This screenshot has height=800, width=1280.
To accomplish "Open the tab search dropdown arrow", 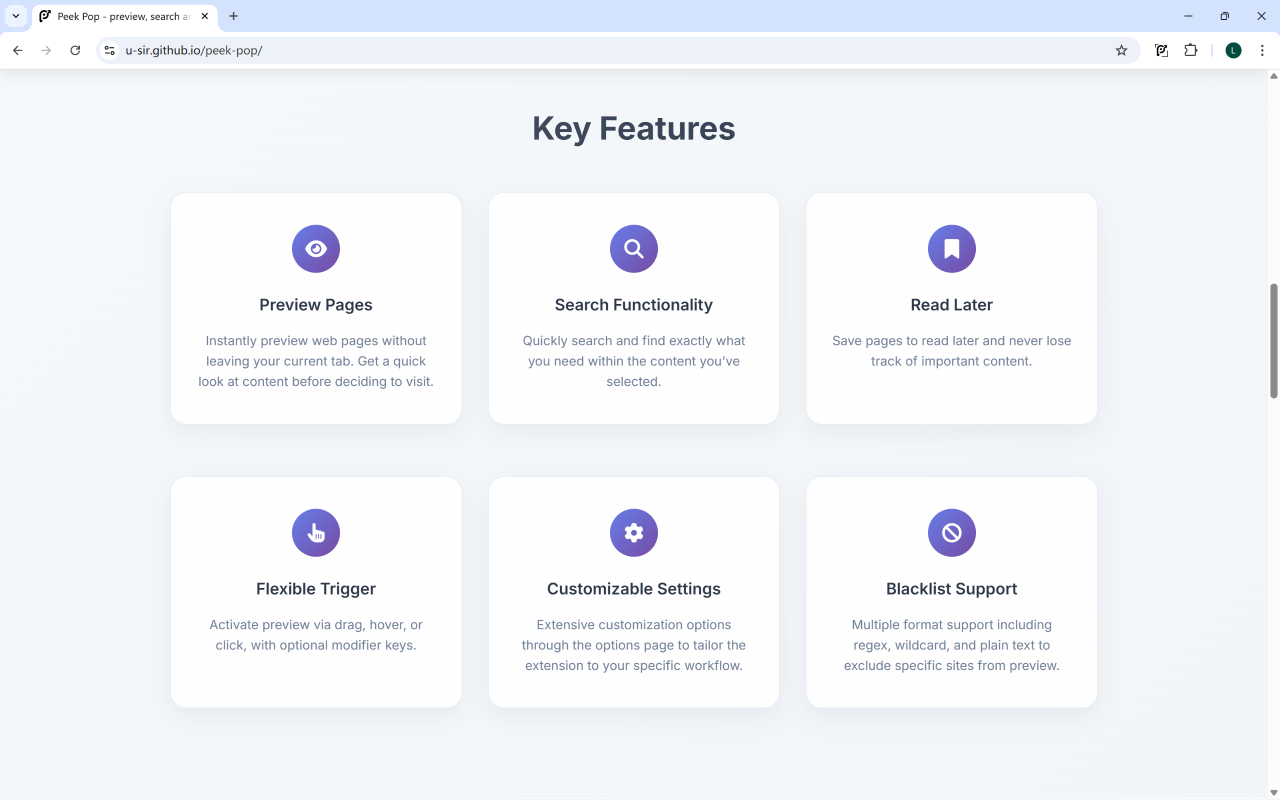I will (16, 16).
